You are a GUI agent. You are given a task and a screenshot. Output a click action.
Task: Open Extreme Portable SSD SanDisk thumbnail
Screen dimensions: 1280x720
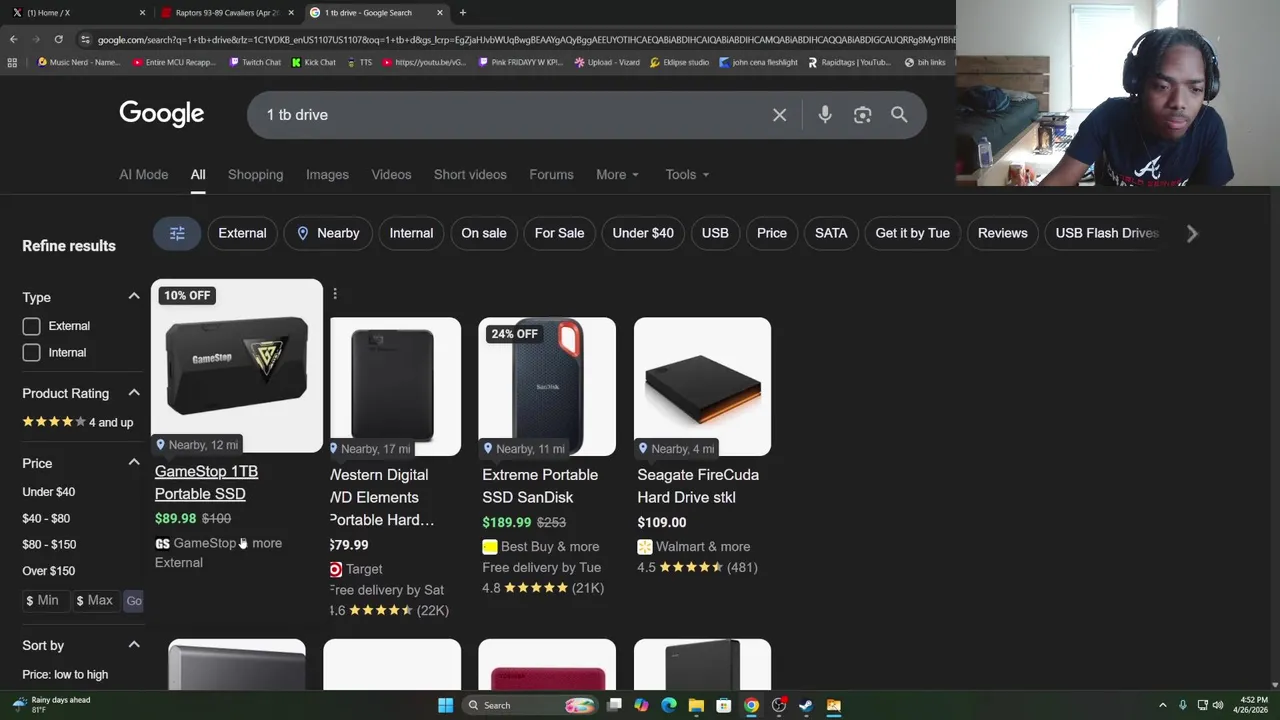click(x=547, y=386)
